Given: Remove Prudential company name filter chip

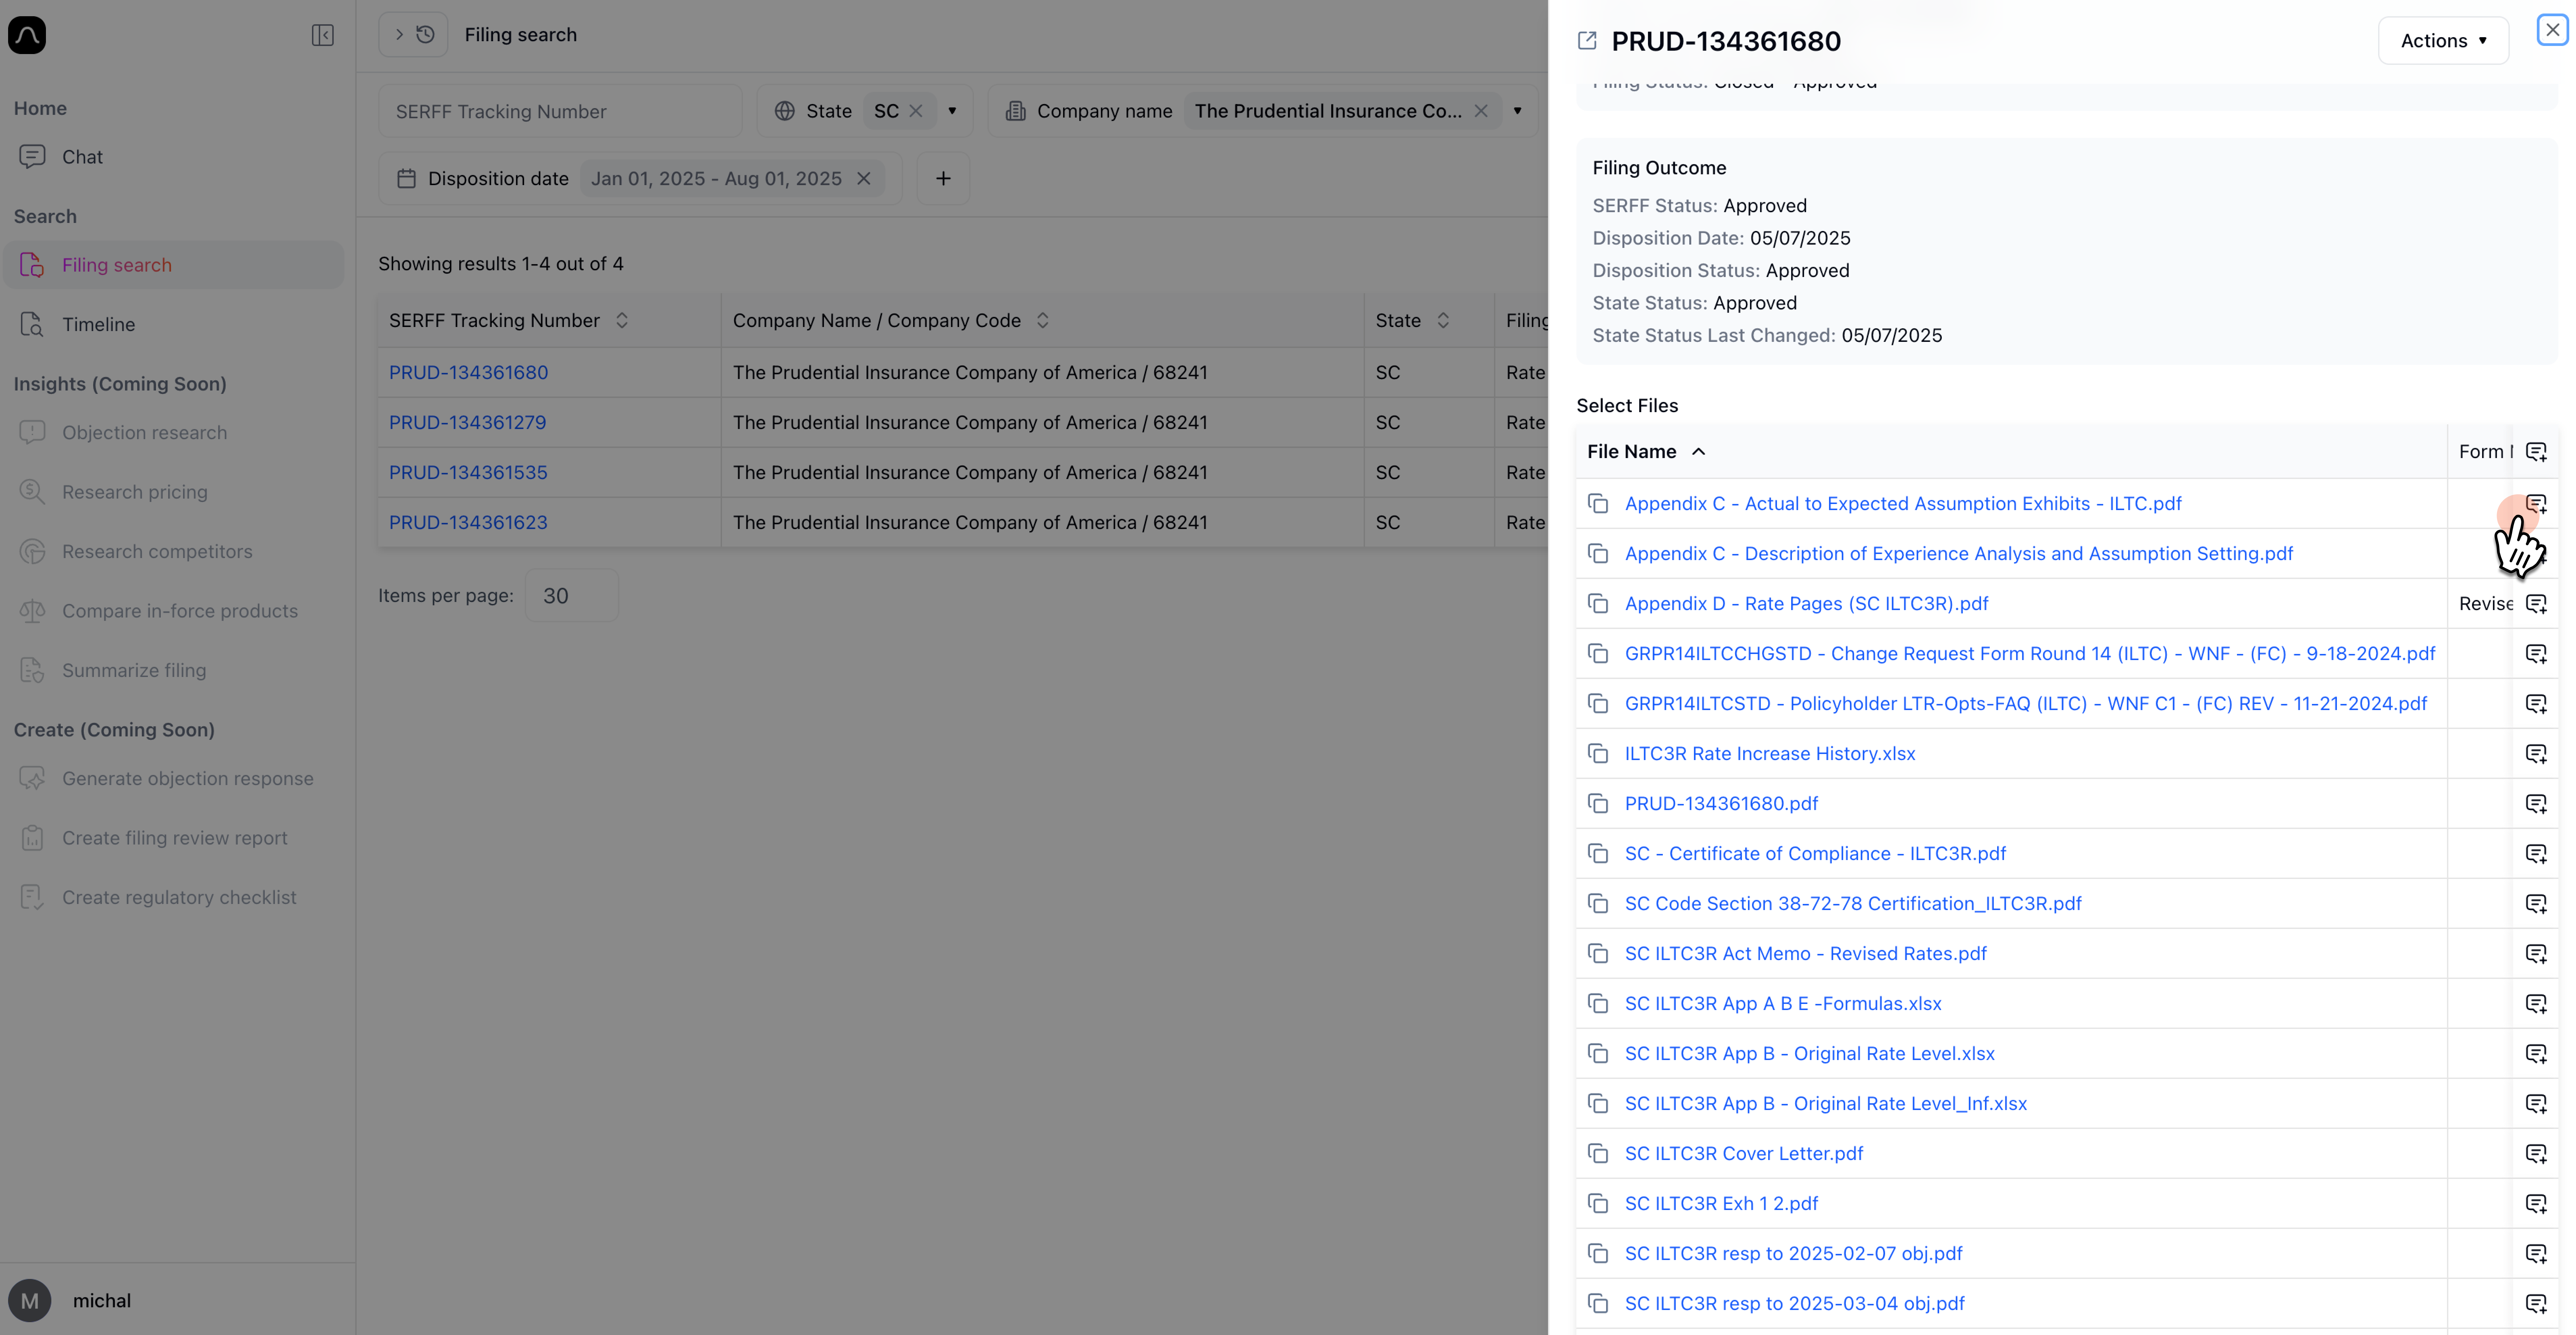Looking at the screenshot, I should click(x=1481, y=111).
